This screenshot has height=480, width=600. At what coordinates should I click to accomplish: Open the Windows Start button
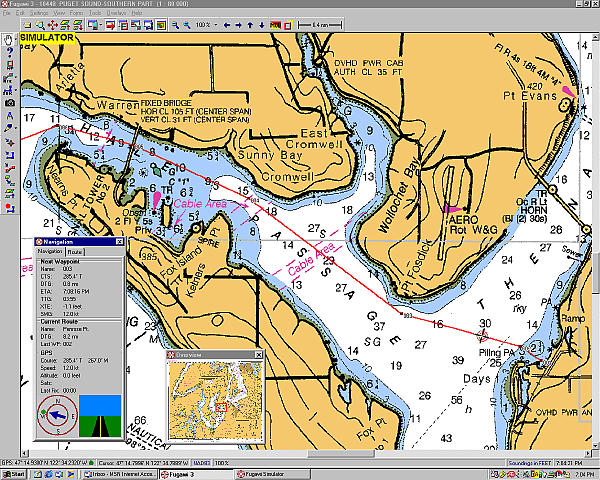(x=14, y=474)
